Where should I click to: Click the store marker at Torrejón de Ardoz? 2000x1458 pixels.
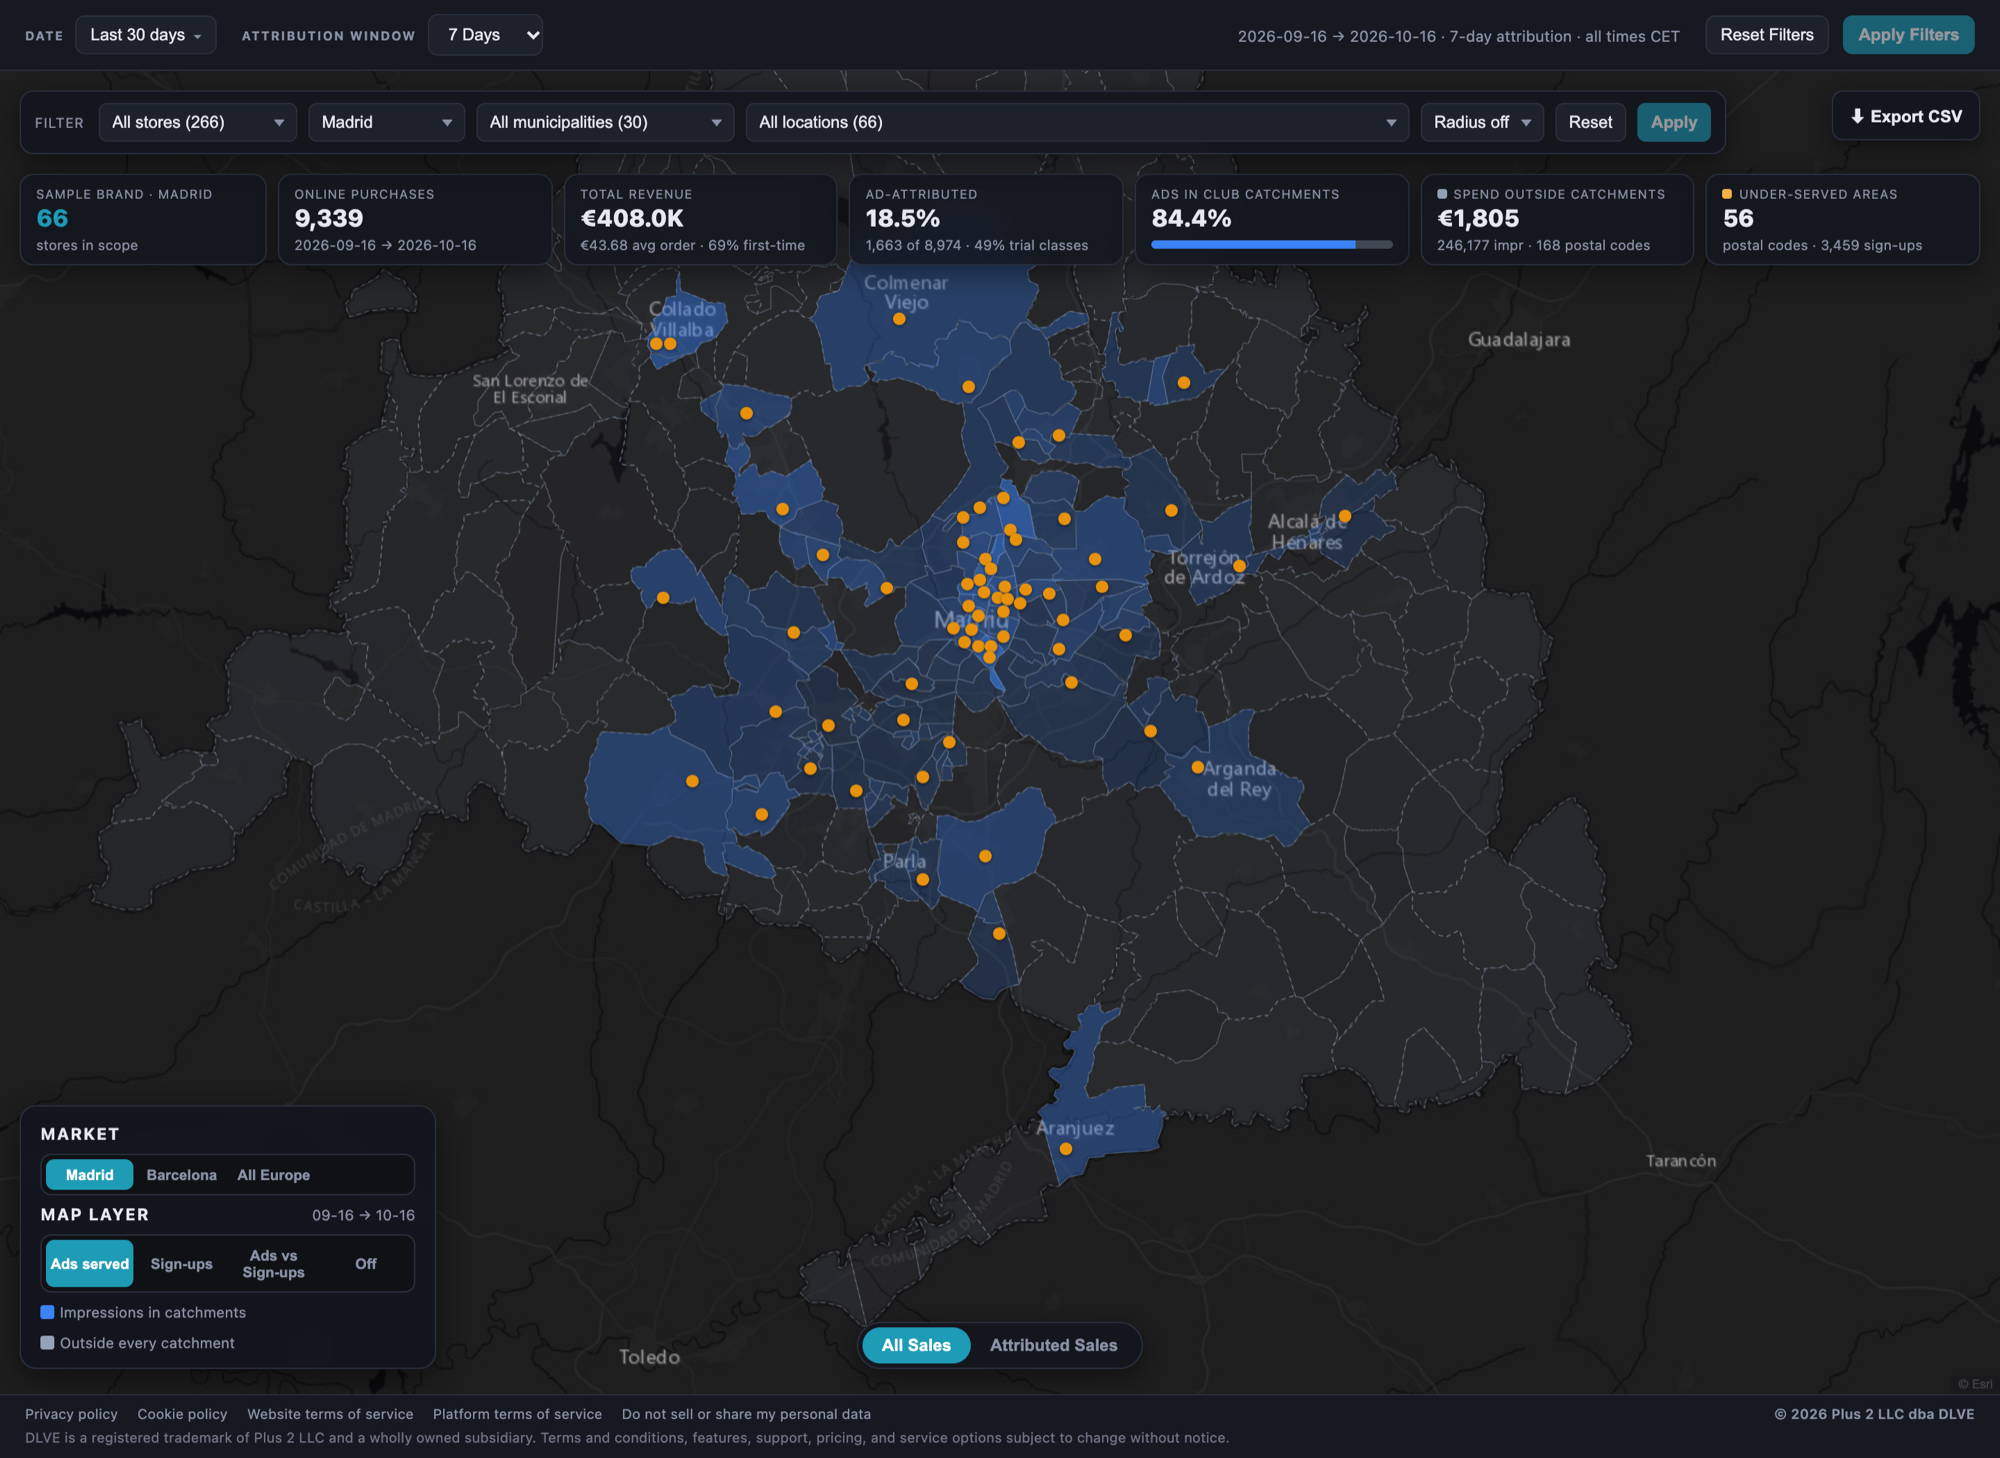click(1239, 565)
